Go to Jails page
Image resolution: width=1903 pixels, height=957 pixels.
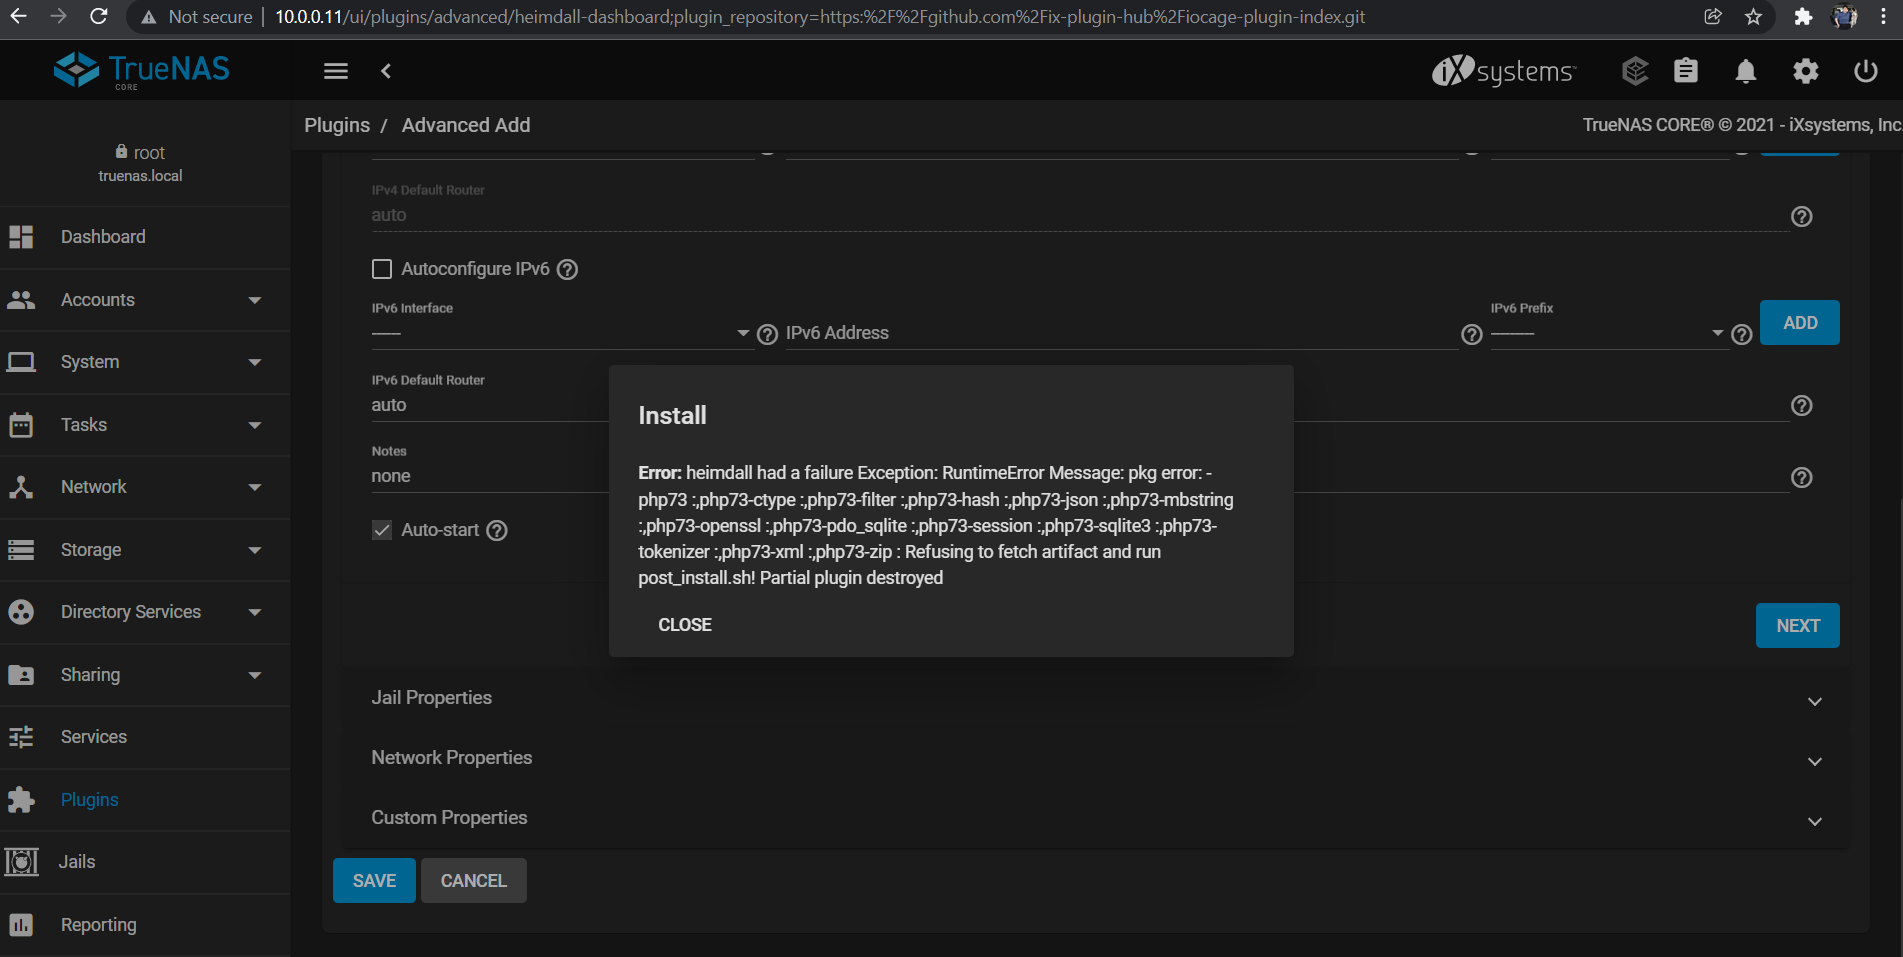(145, 862)
